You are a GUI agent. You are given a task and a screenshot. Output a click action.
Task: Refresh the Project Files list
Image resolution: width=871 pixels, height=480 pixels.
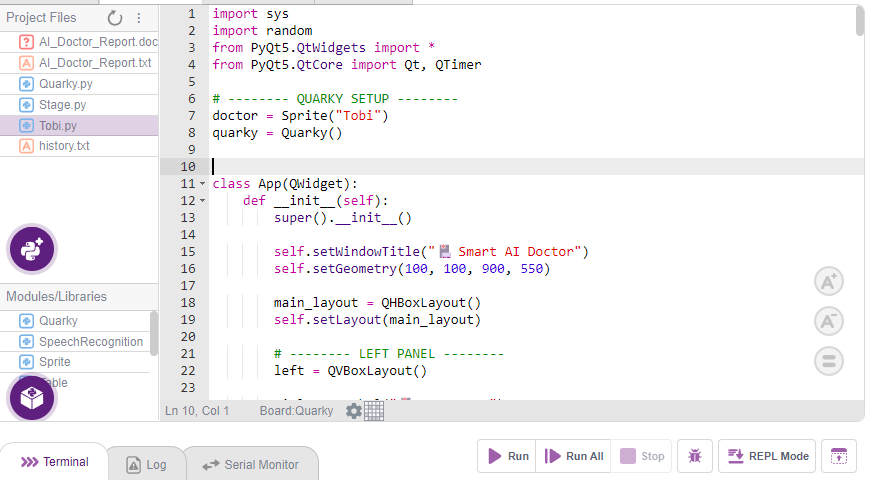(115, 18)
